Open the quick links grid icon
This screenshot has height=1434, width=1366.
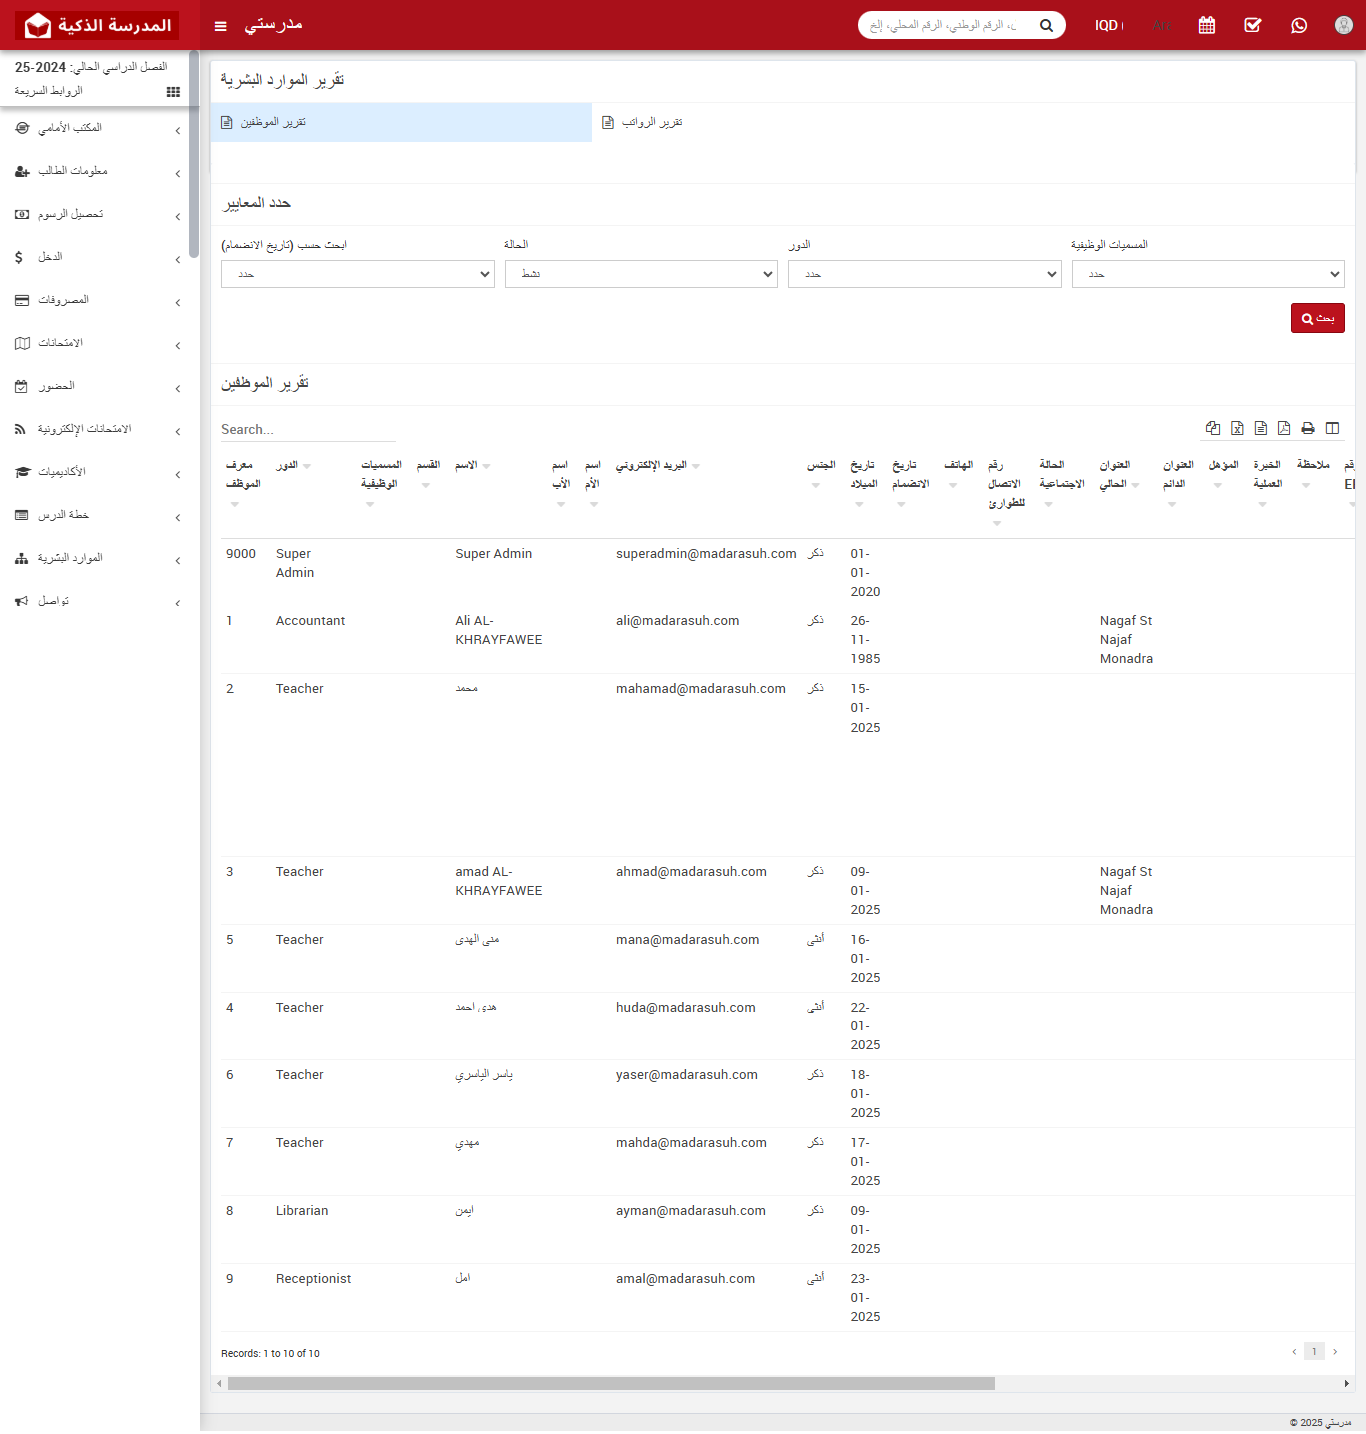pos(173,92)
